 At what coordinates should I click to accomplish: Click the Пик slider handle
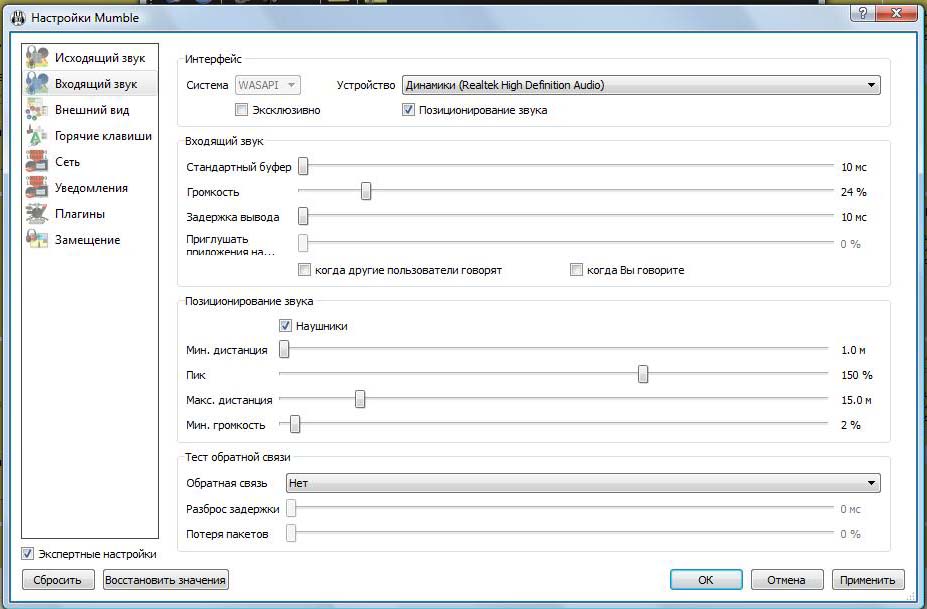pyautogui.click(x=643, y=375)
